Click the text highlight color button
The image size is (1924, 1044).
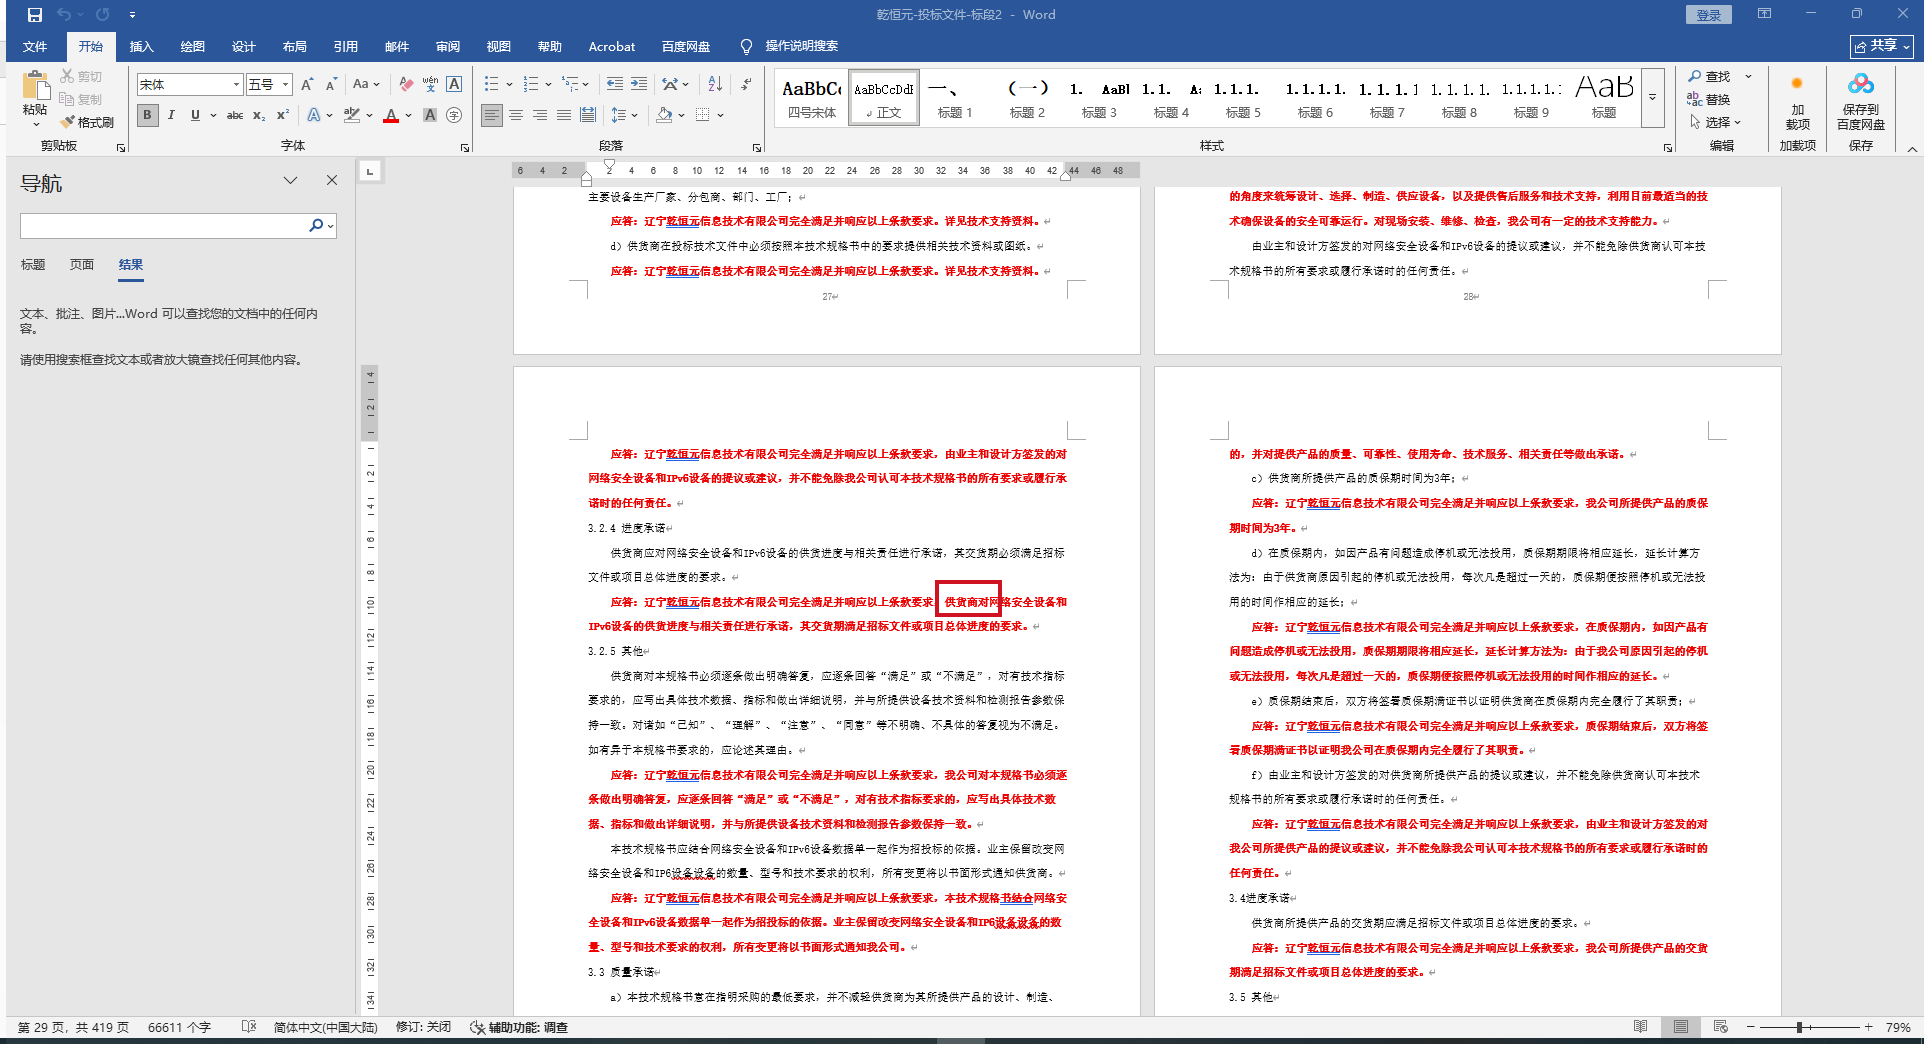(x=351, y=115)
